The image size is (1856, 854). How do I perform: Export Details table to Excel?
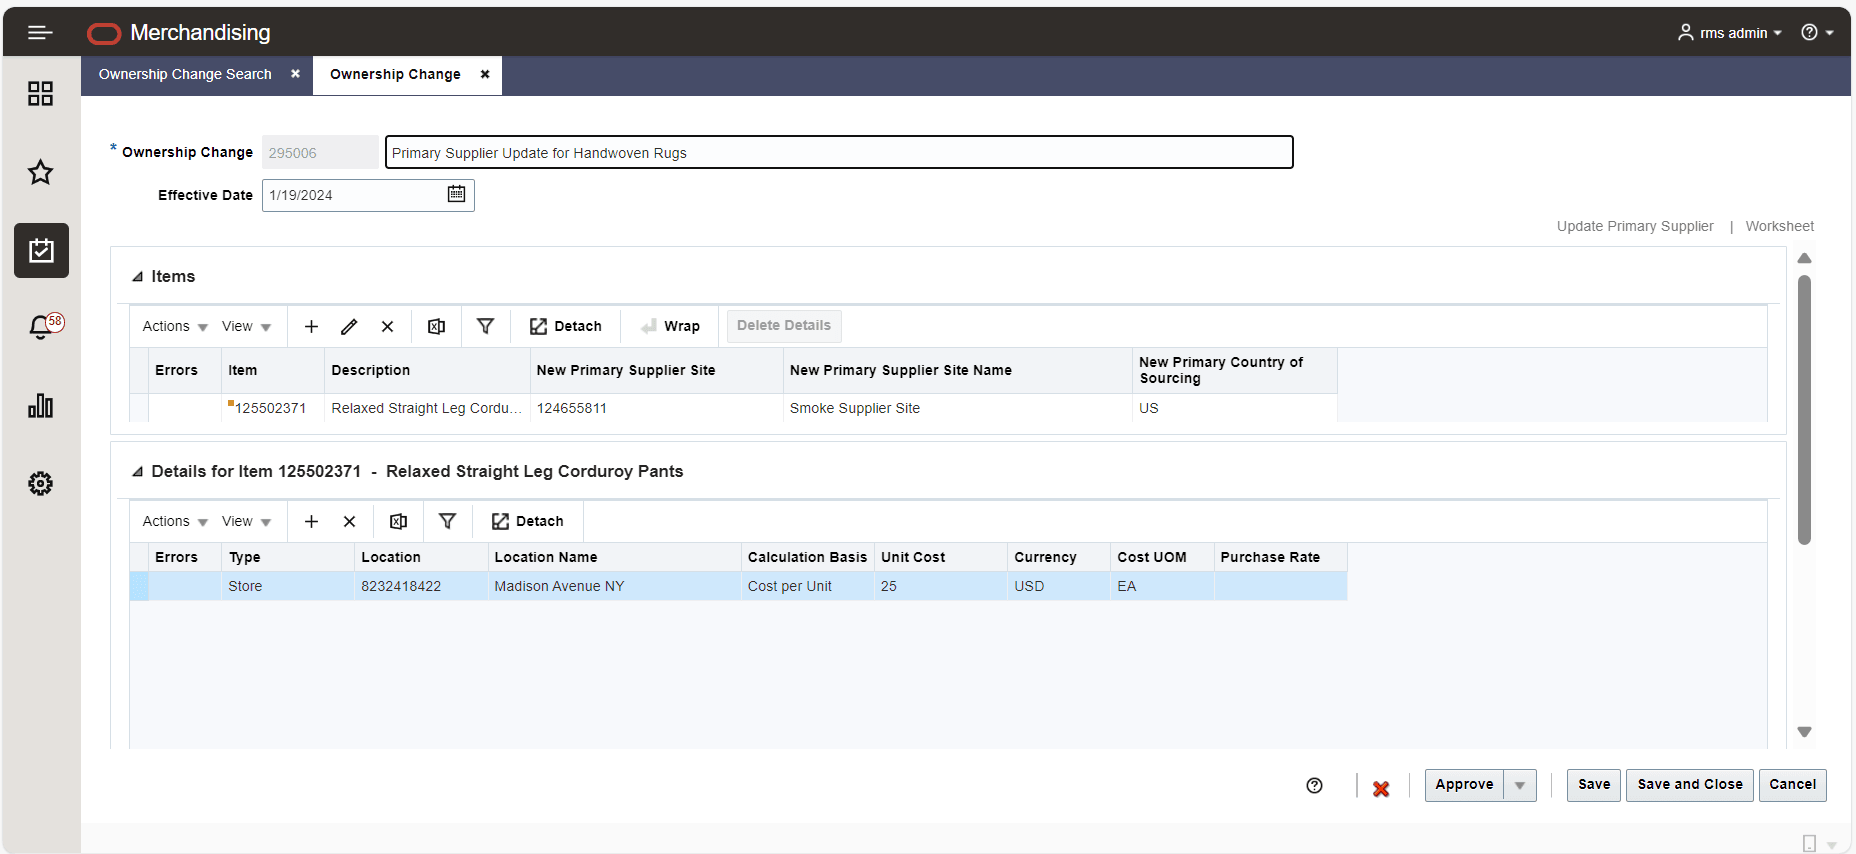[398, 522]
